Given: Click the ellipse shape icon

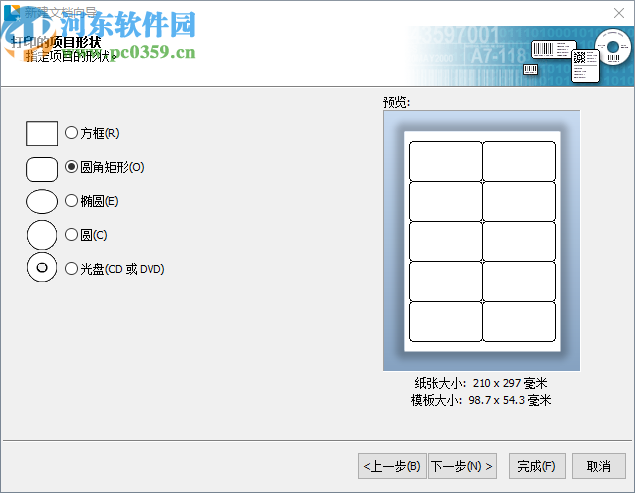Looking at the screenshot, I should point(42,201).
